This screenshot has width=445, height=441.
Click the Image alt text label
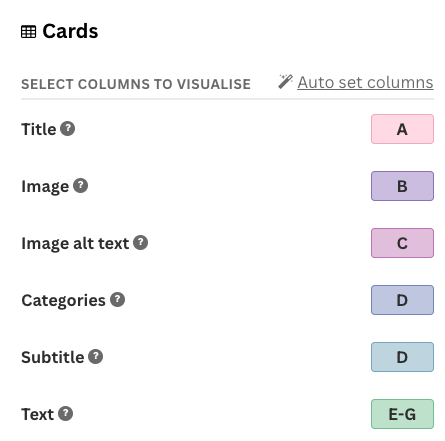tap(75, 243)
